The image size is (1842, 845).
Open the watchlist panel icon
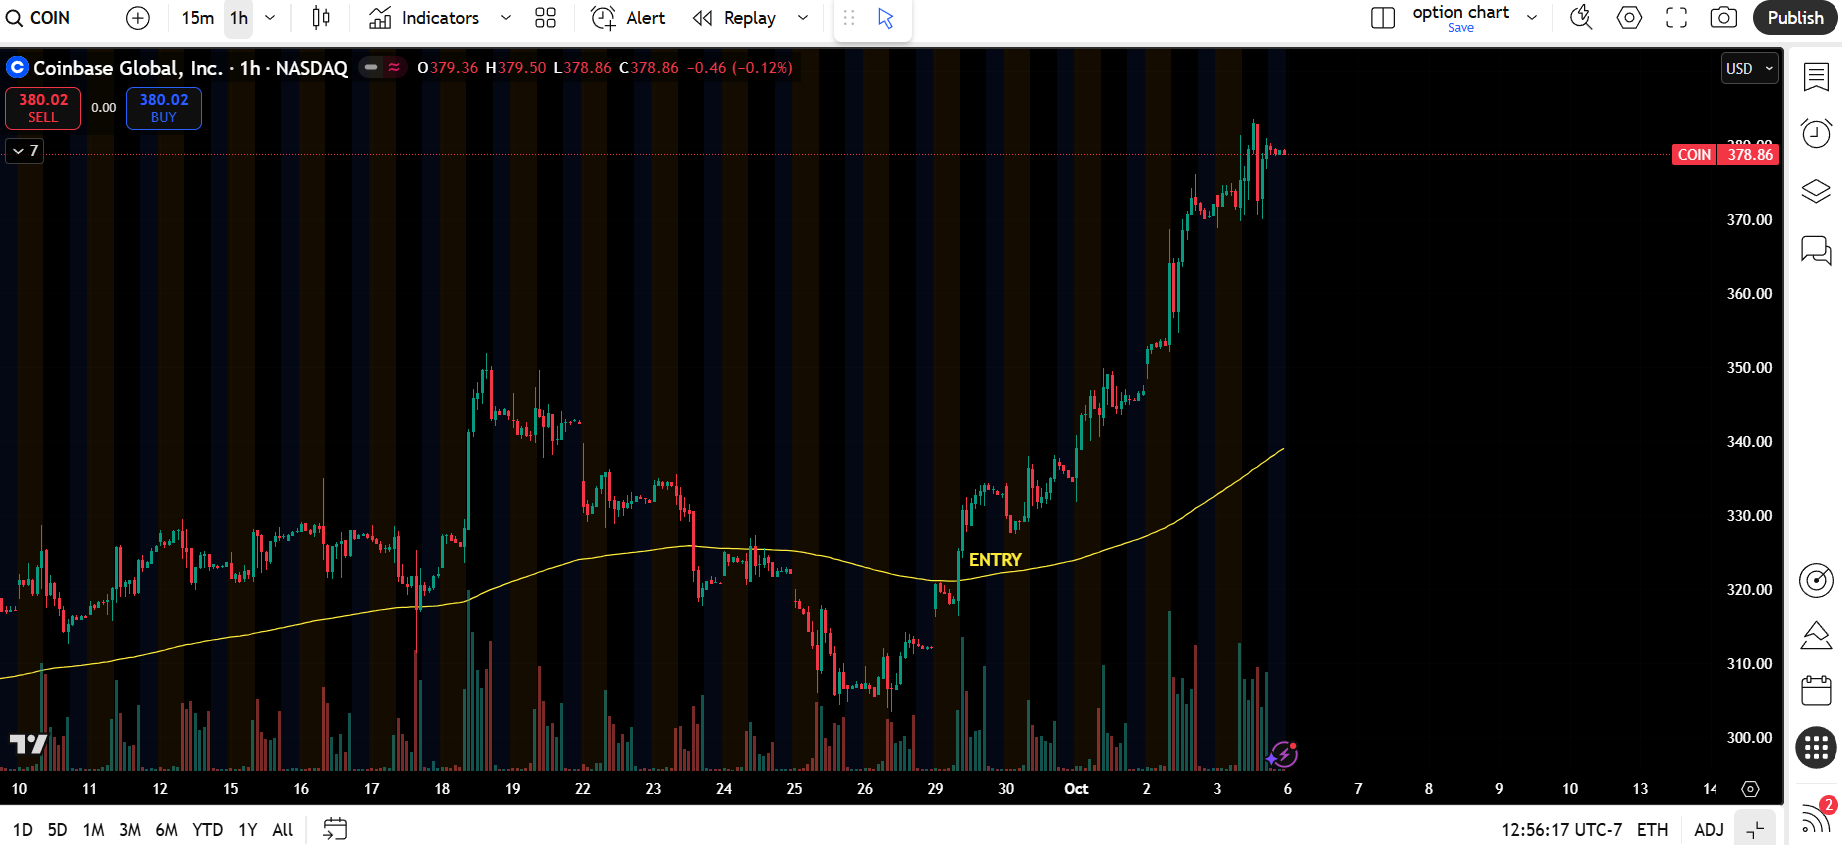(1816, 77)
